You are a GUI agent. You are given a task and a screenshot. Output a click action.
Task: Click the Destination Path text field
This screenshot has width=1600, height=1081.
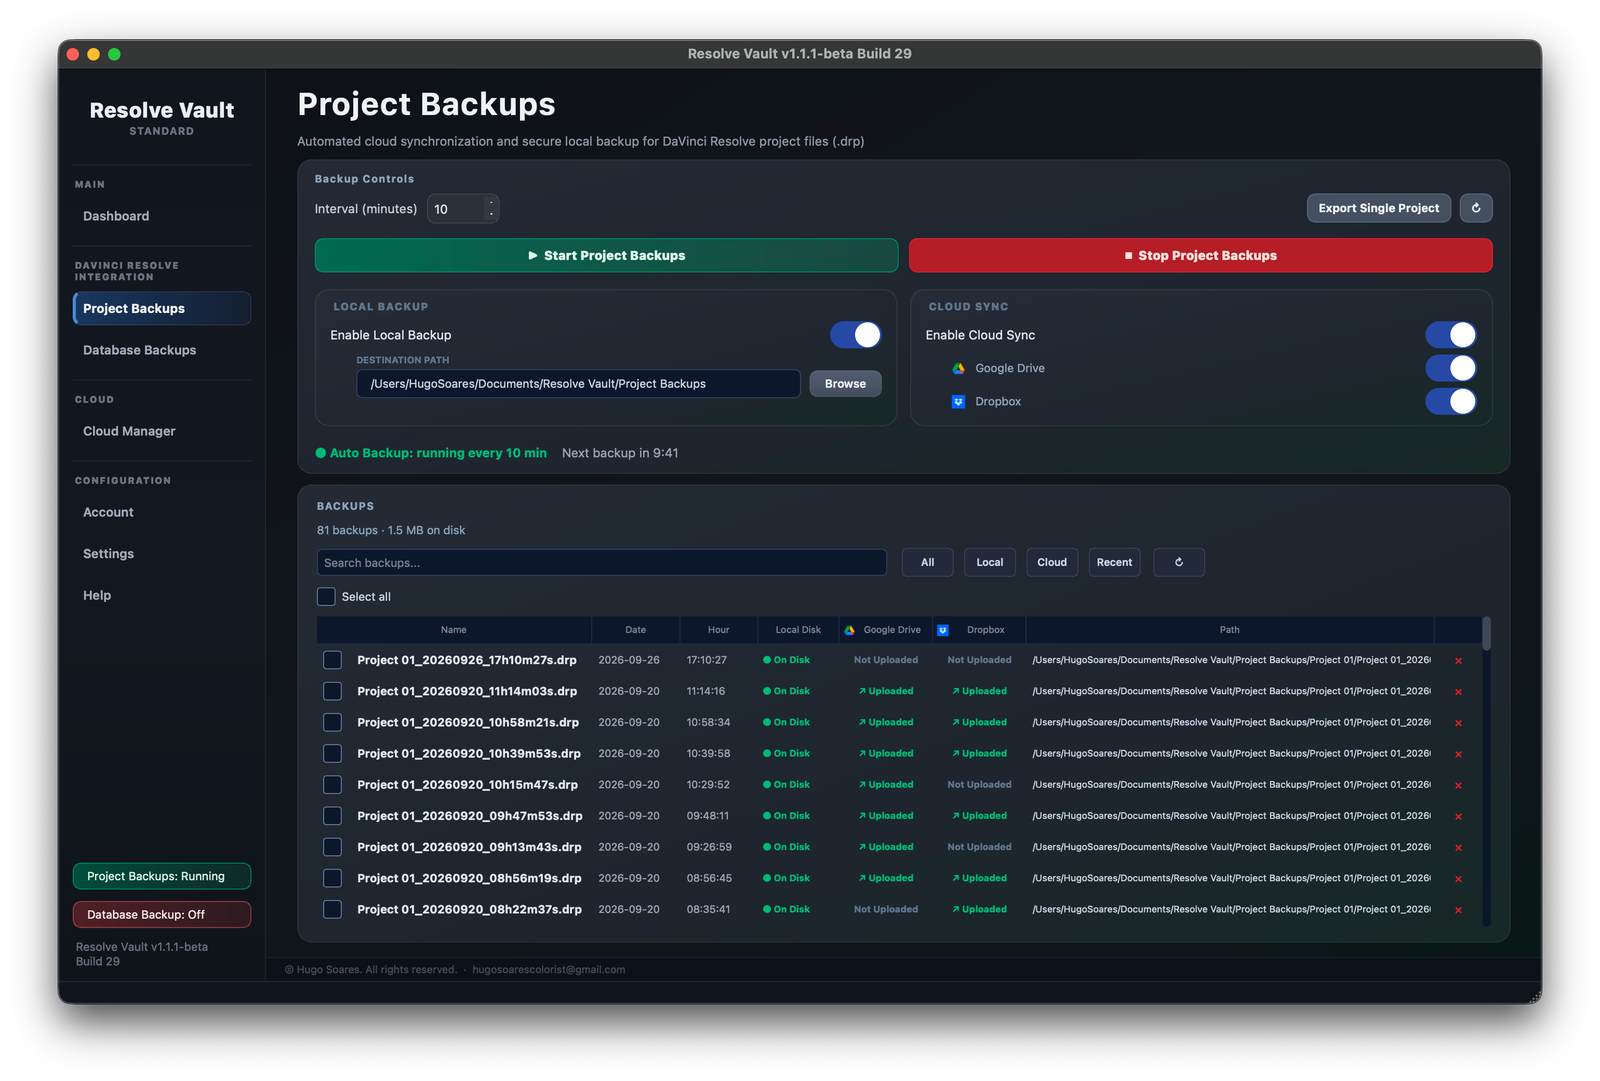coord(578,384)
